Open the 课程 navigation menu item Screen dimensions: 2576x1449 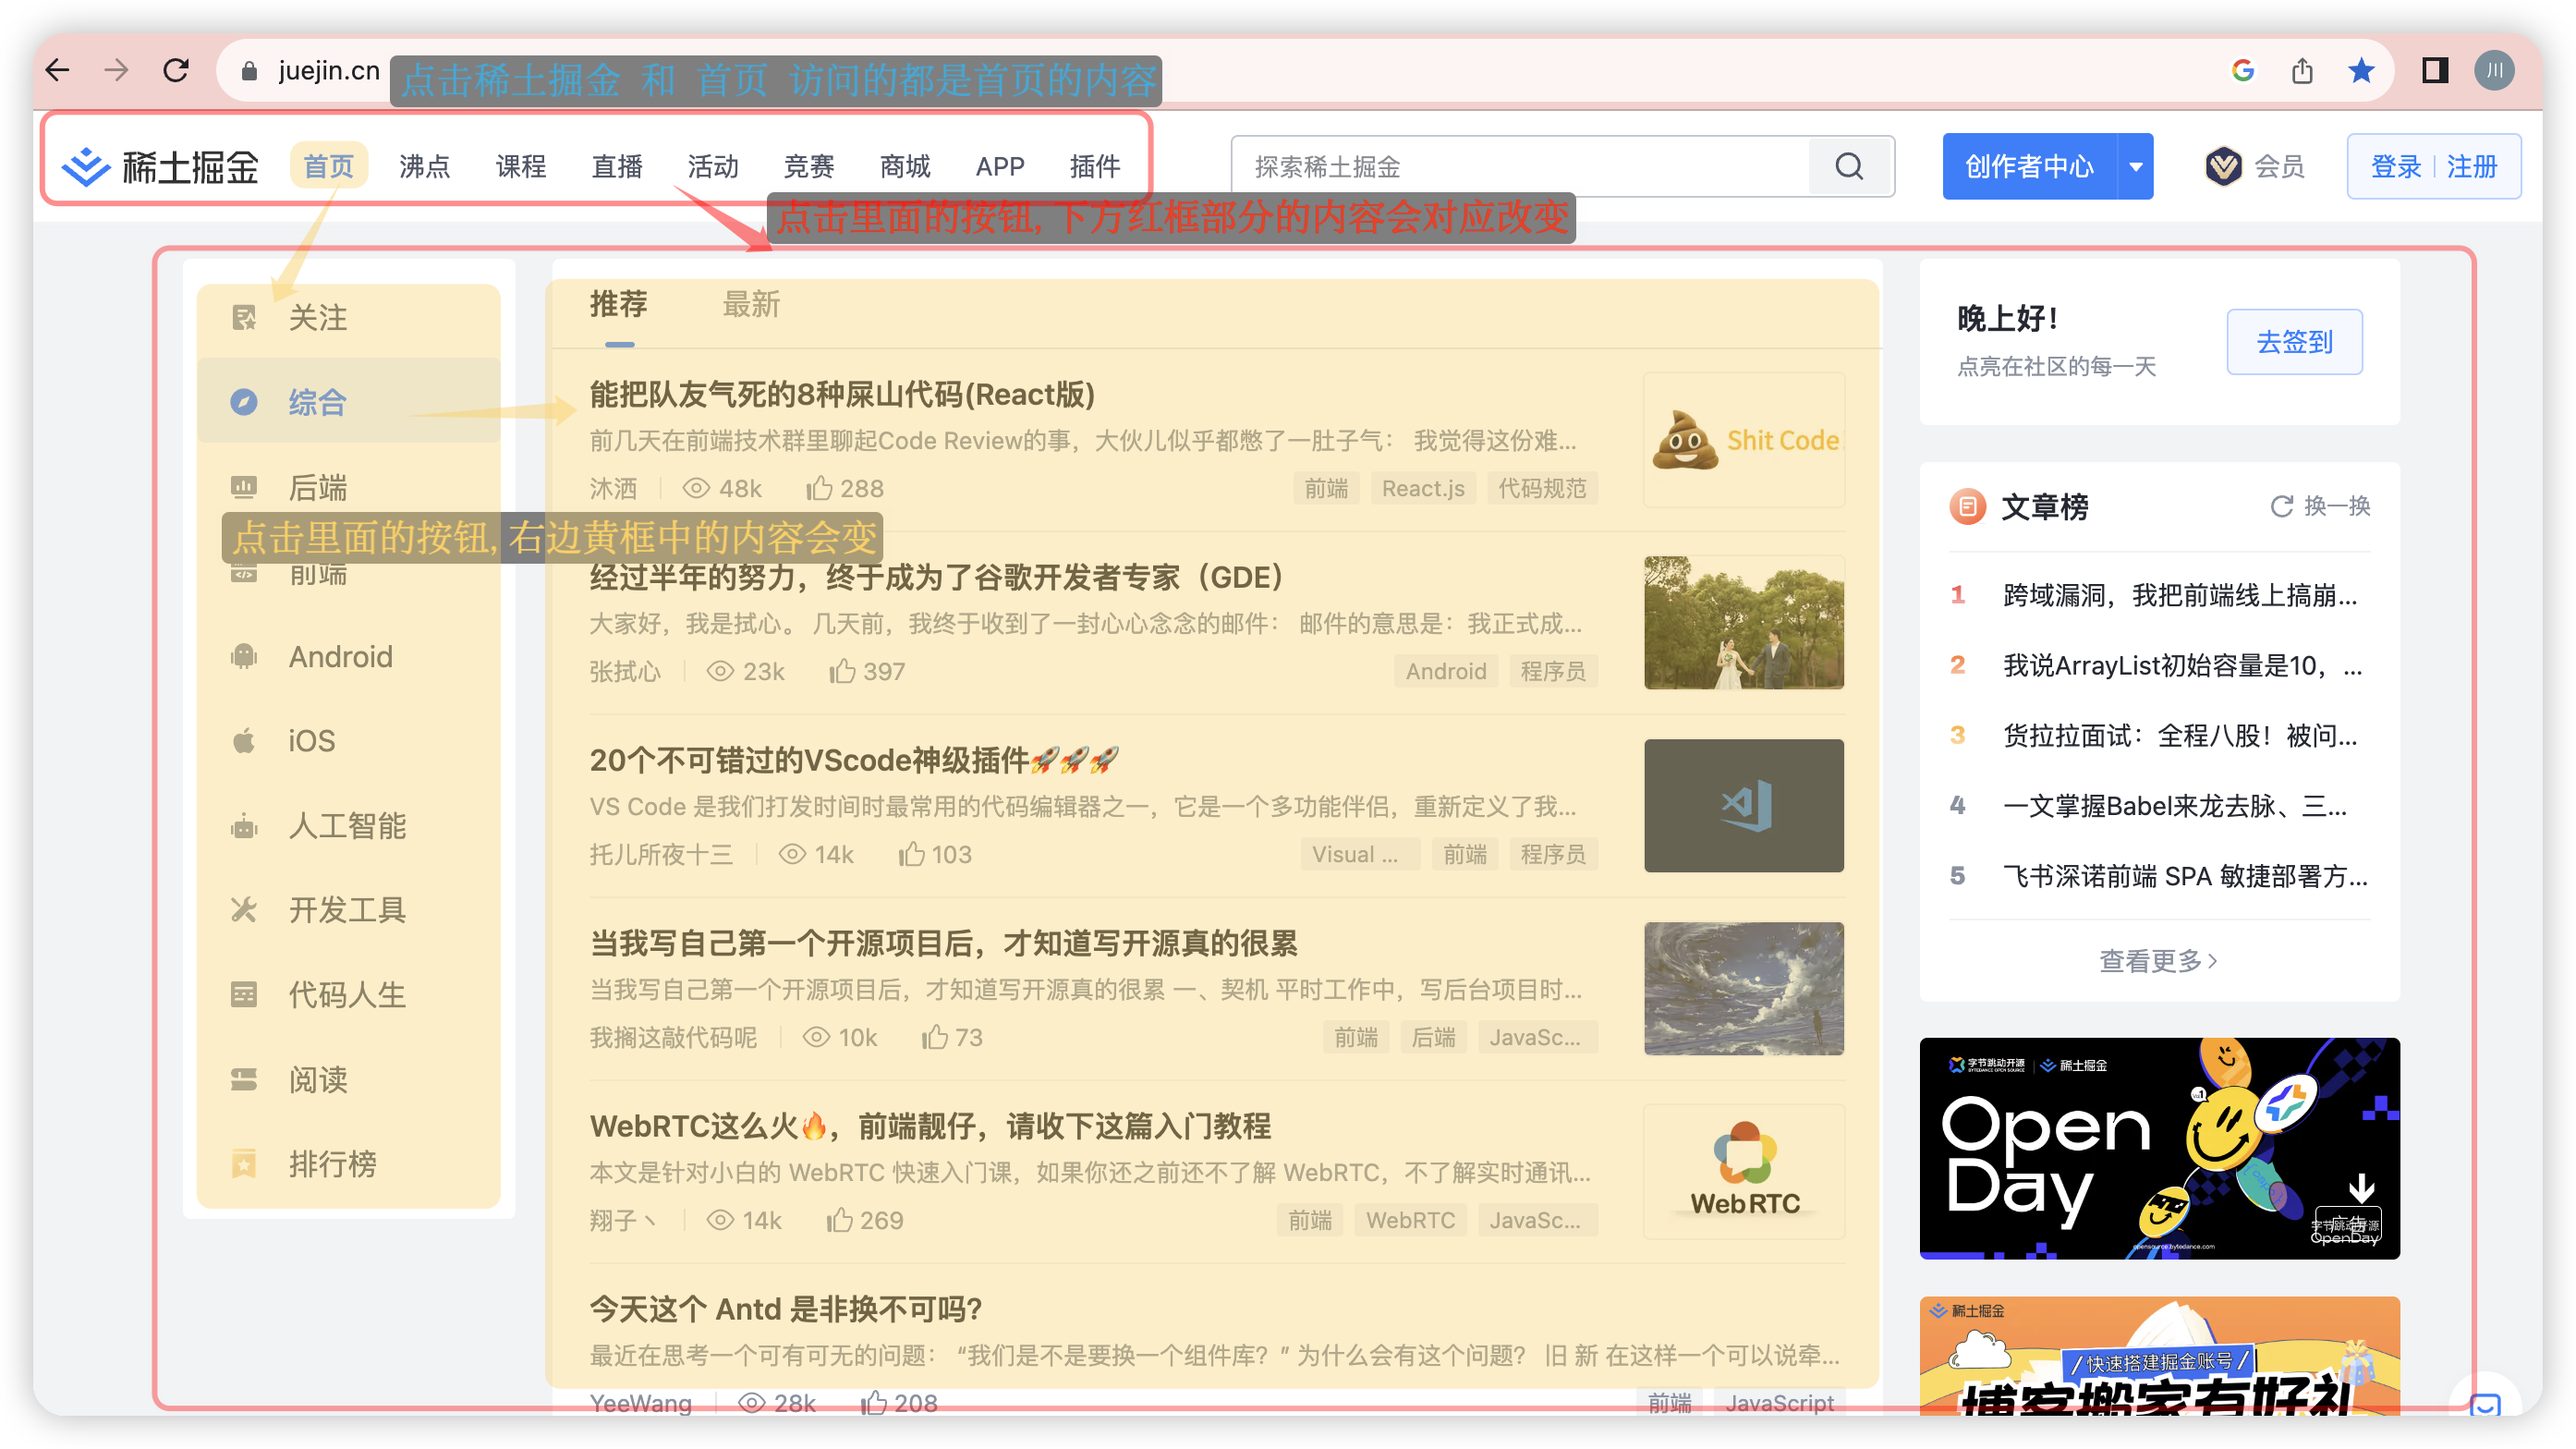(x=521, y=166)
